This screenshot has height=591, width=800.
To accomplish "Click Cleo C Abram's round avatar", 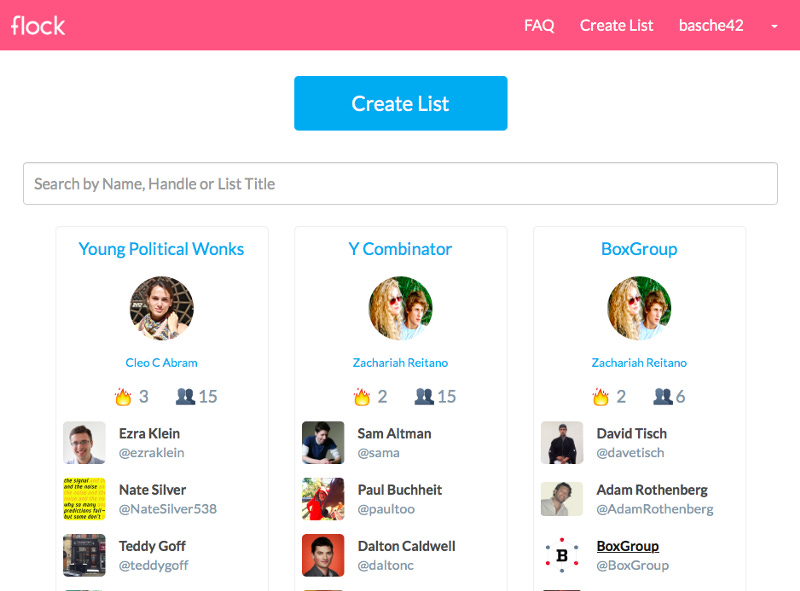I will coord(162,308).
